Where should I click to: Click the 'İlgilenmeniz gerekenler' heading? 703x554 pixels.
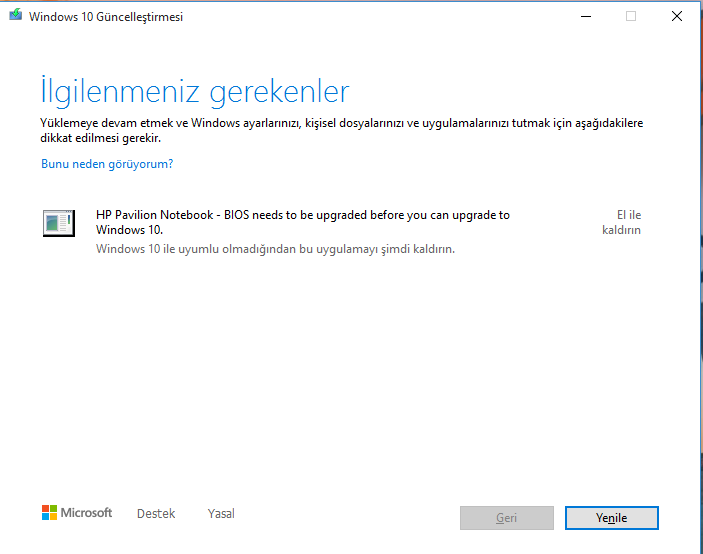[195, 91]
